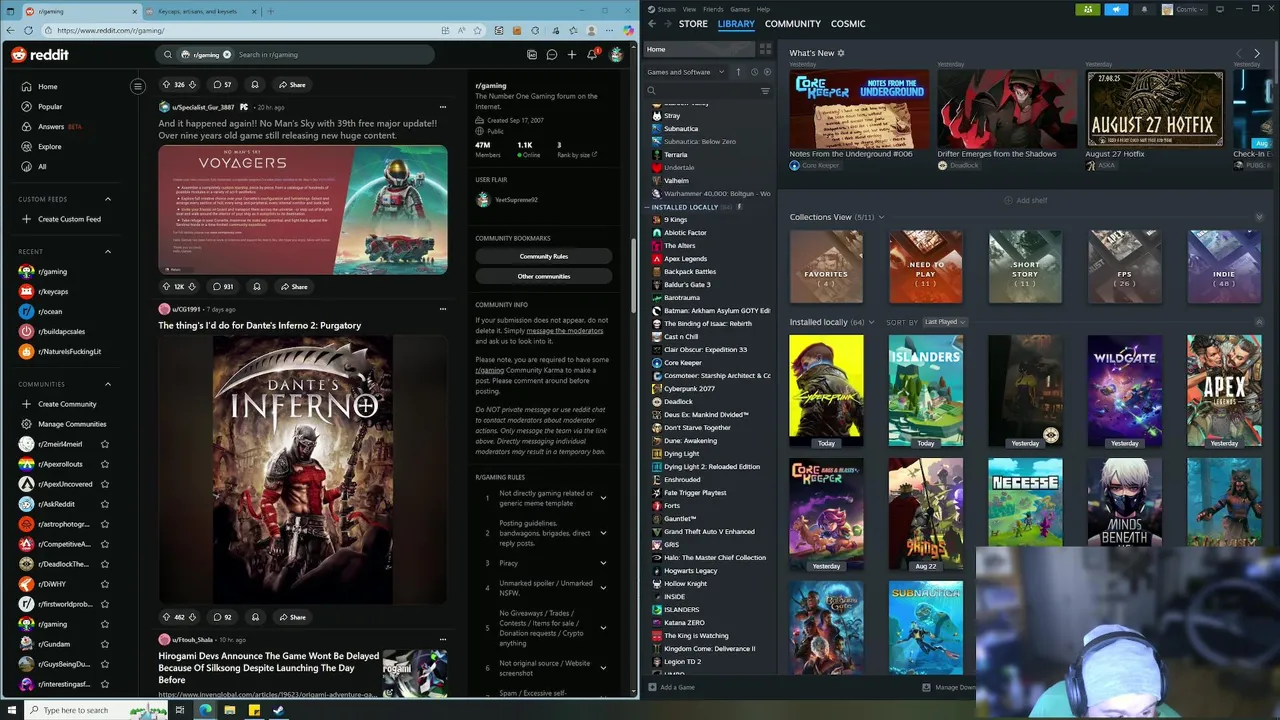This screenshot has width=1280, height=720.
Task: Collapse the Installed Locally list in Steam
Action: click(648, 207)
